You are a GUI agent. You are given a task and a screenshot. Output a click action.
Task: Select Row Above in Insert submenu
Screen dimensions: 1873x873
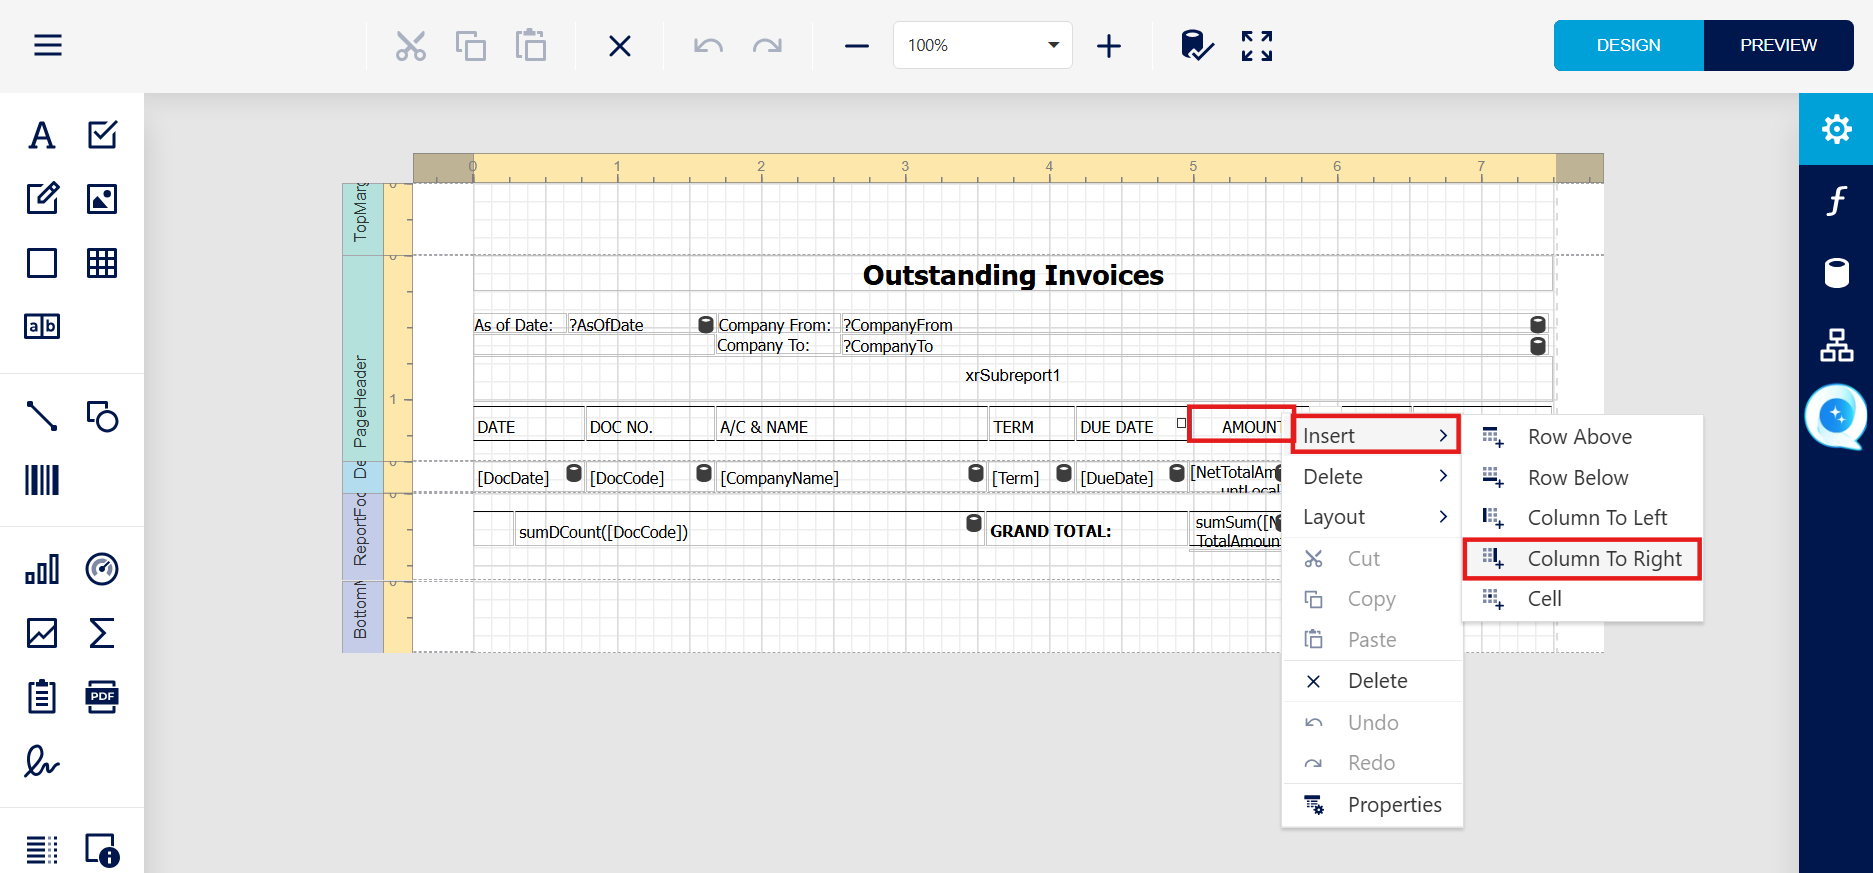pyautogui.click(x=1579, y=437)
